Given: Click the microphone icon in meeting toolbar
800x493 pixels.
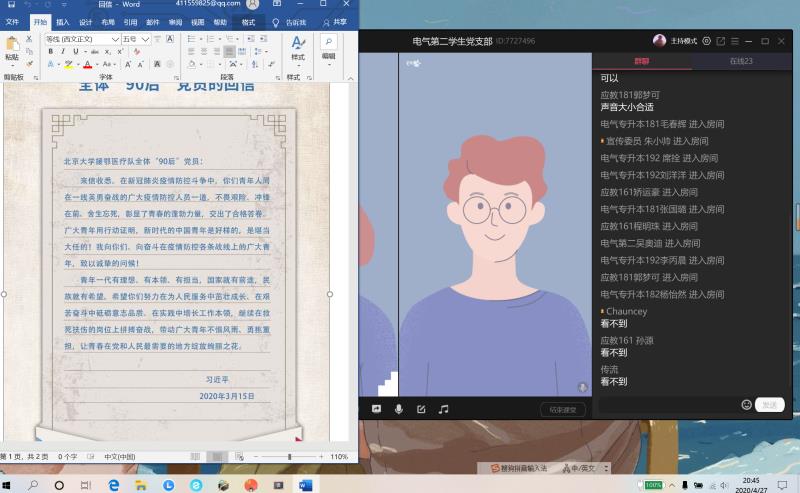Looking at the screenshot, I should [x=399, y=409].
